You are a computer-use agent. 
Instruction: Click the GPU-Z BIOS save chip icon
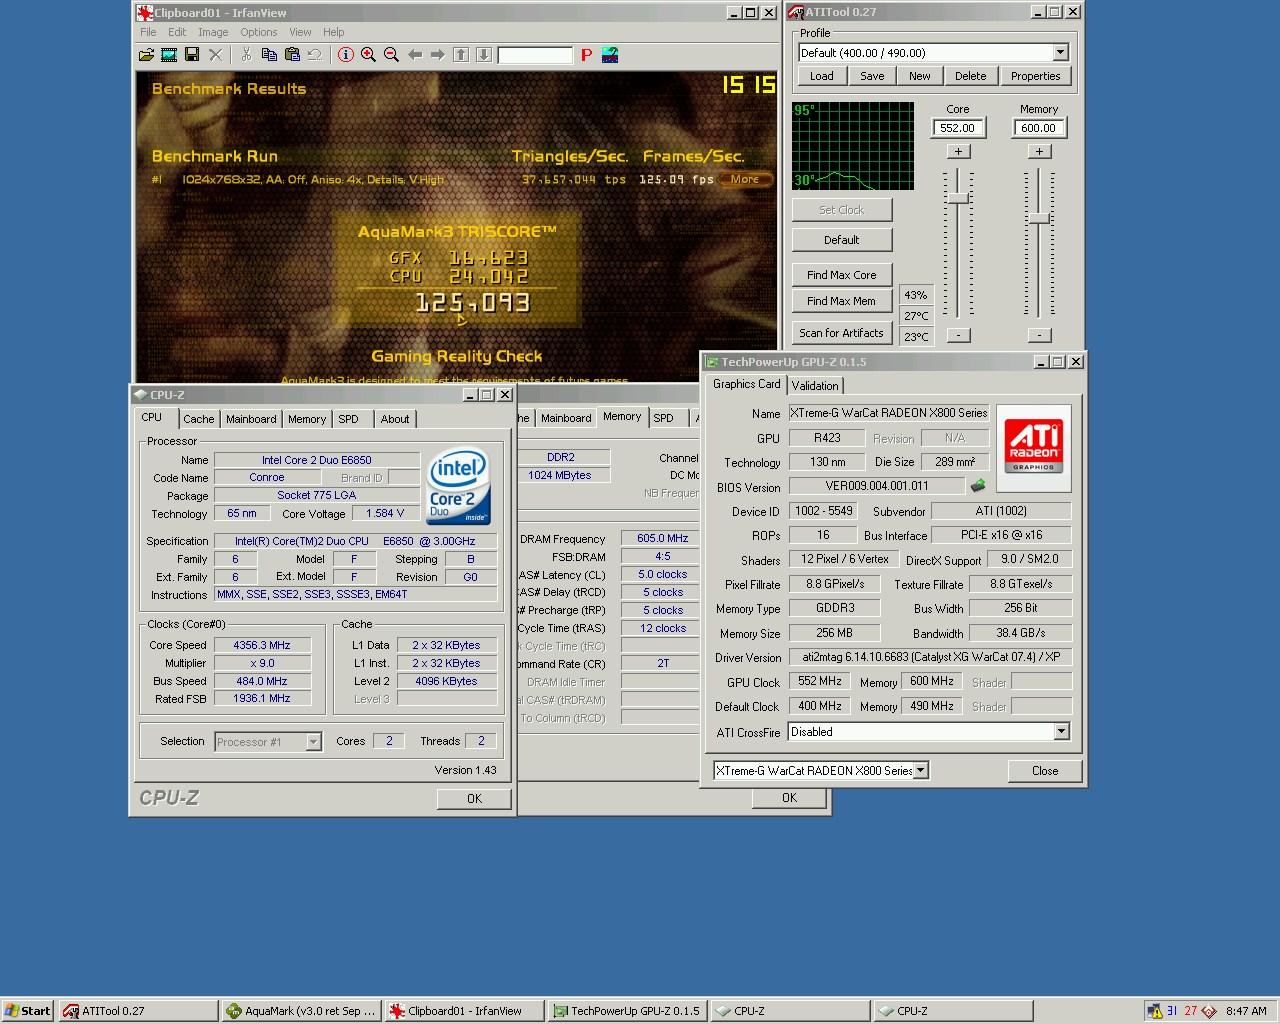point(977,486)
